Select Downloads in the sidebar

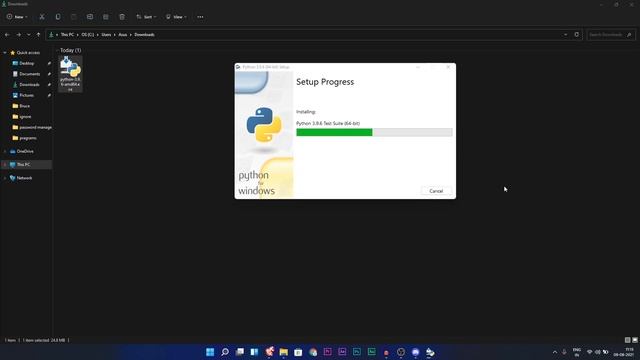(29, 84)
